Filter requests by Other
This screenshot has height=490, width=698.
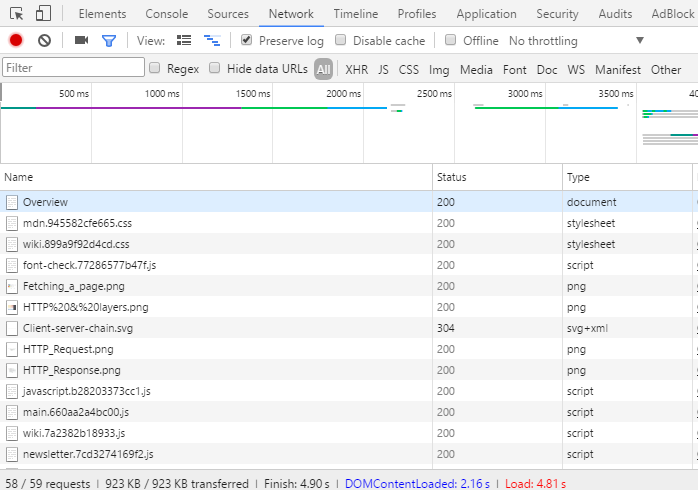pyautogui.click(x=666, y=70)
